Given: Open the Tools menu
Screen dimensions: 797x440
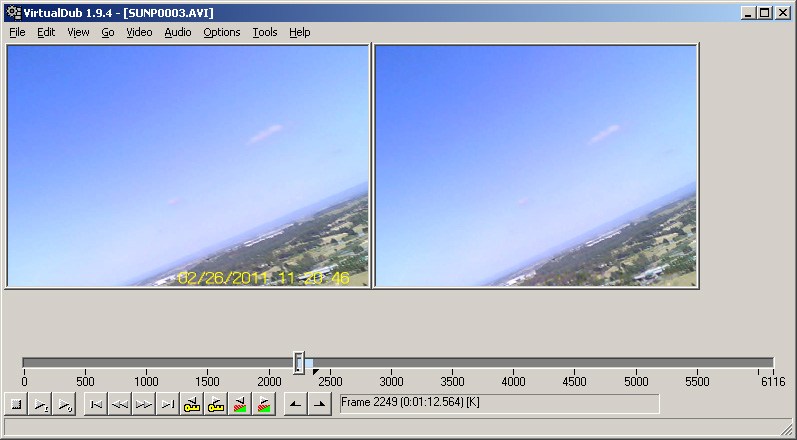Looking at the screenshot, I should pos(265,32).
